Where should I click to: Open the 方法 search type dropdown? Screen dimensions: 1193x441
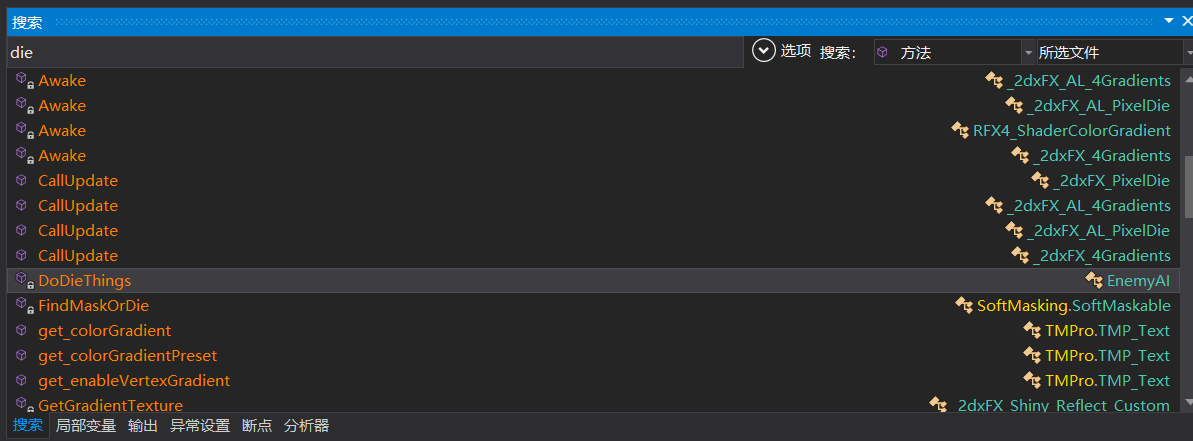(x=1028, y=52)
